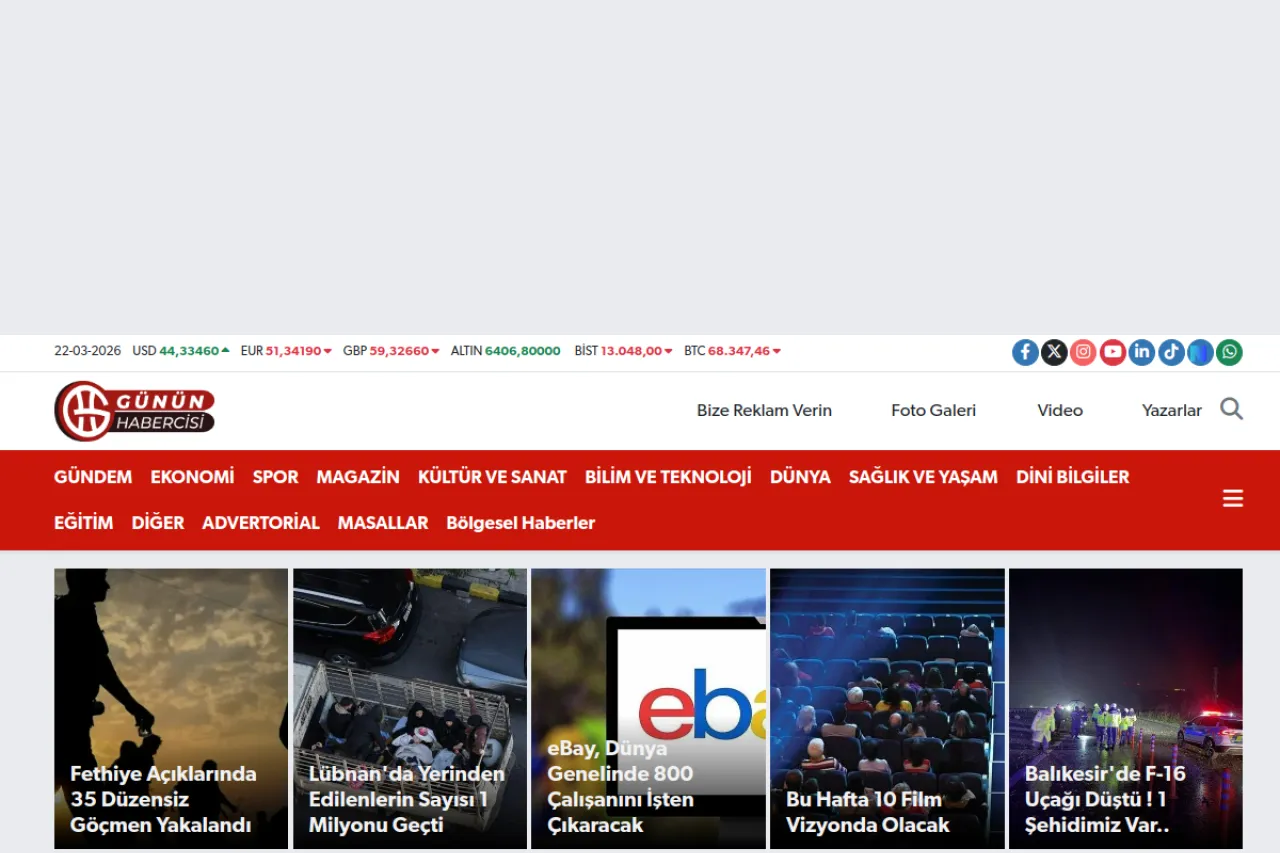Open the Yazarlar page link
The image size is (1280, 853).
pos(1171,410)
